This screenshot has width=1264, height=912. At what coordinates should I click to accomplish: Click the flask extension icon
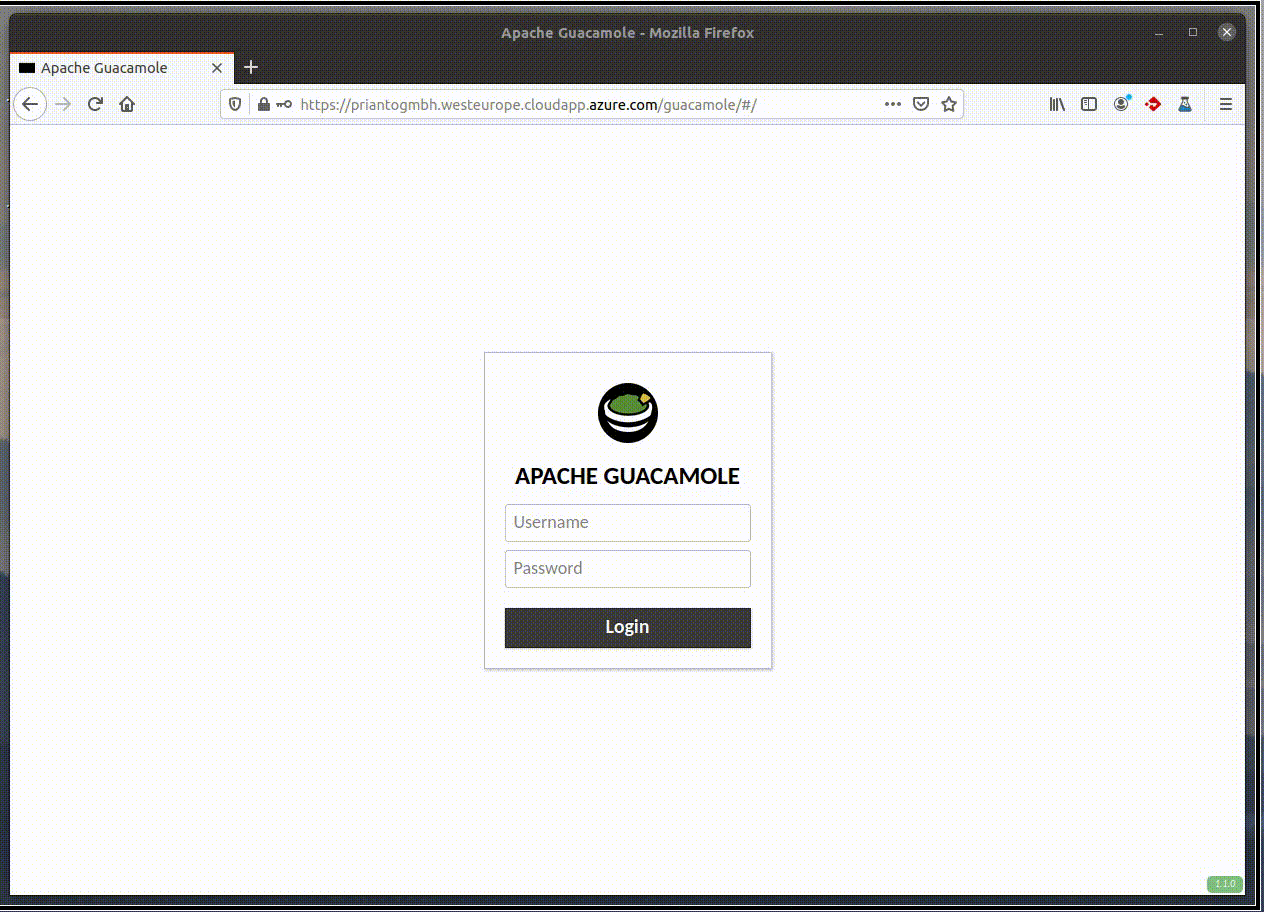(1185, 104)
